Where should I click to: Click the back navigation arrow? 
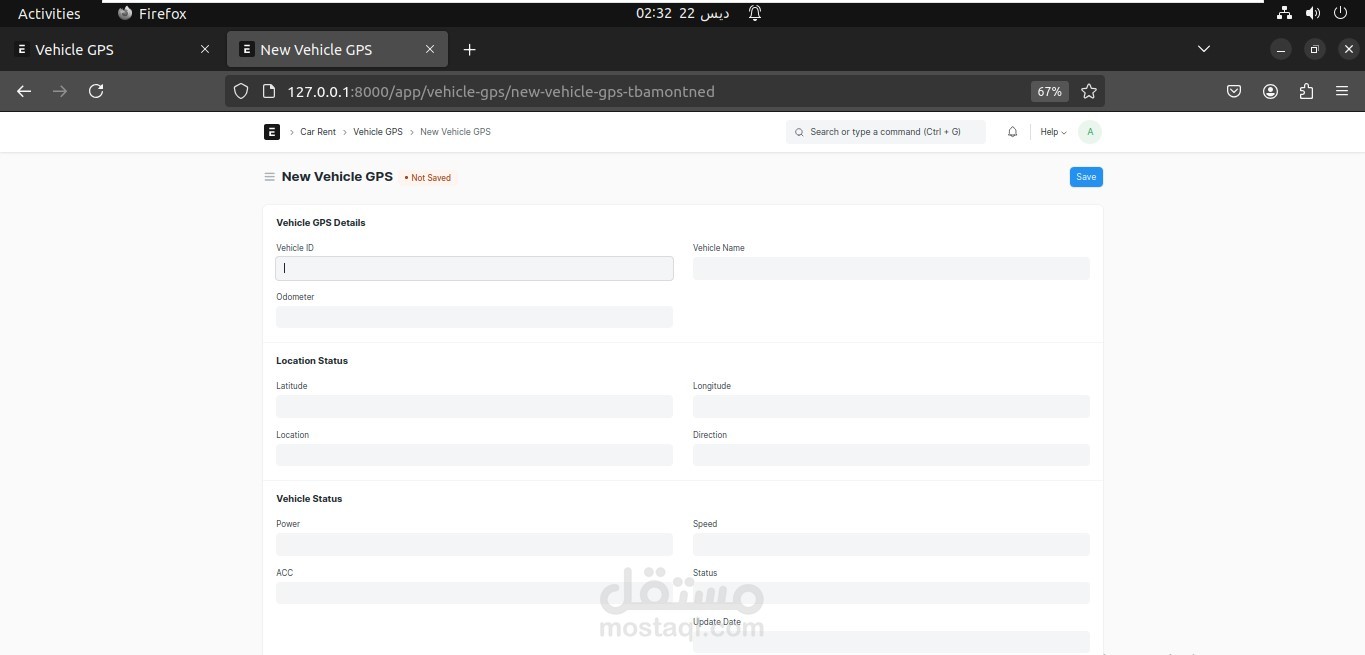pos(24,91)
